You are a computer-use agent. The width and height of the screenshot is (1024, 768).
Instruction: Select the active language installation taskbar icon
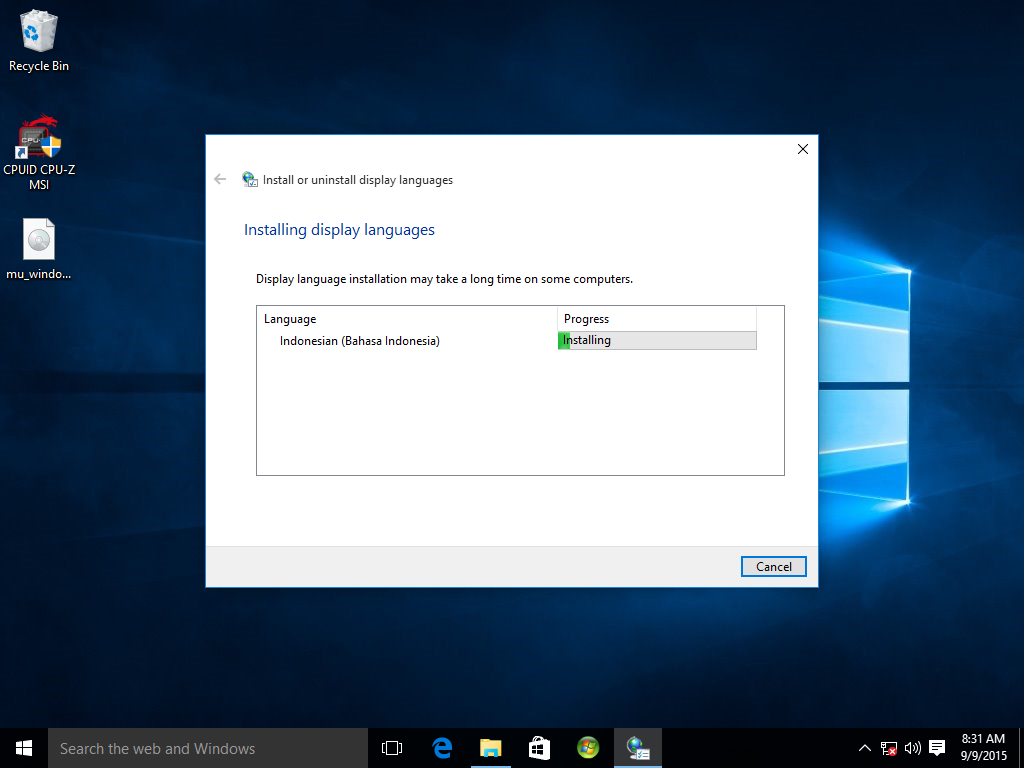(x=637, y=747)
